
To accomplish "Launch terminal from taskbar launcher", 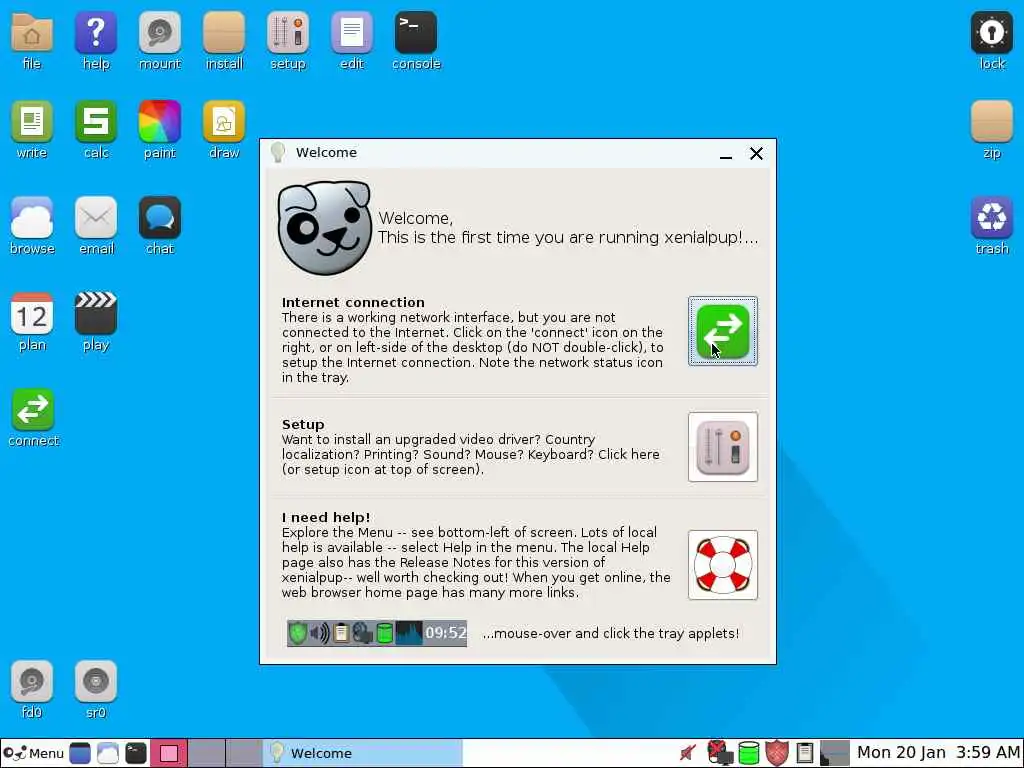I will [x=136, y=753].
